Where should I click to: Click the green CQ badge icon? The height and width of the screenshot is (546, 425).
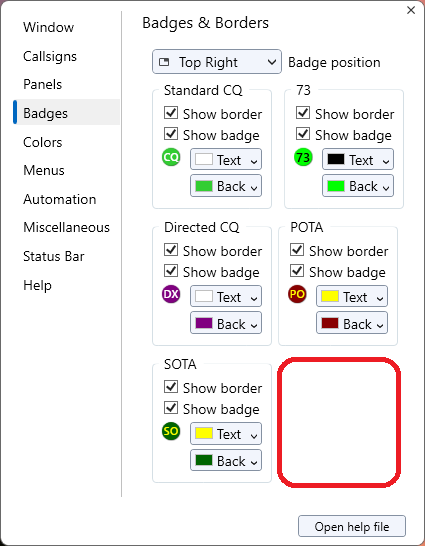pos(171,157)
